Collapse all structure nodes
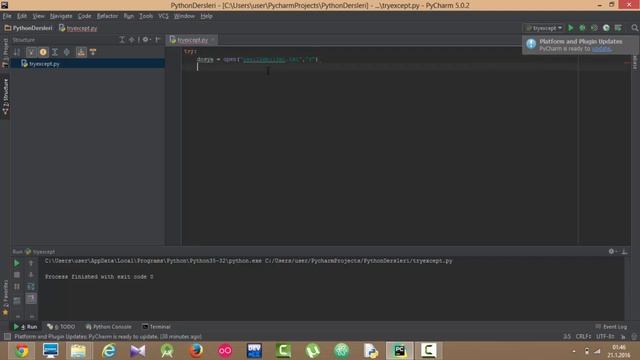This screenshot has height=360, width=640. [x=67, y=52]
